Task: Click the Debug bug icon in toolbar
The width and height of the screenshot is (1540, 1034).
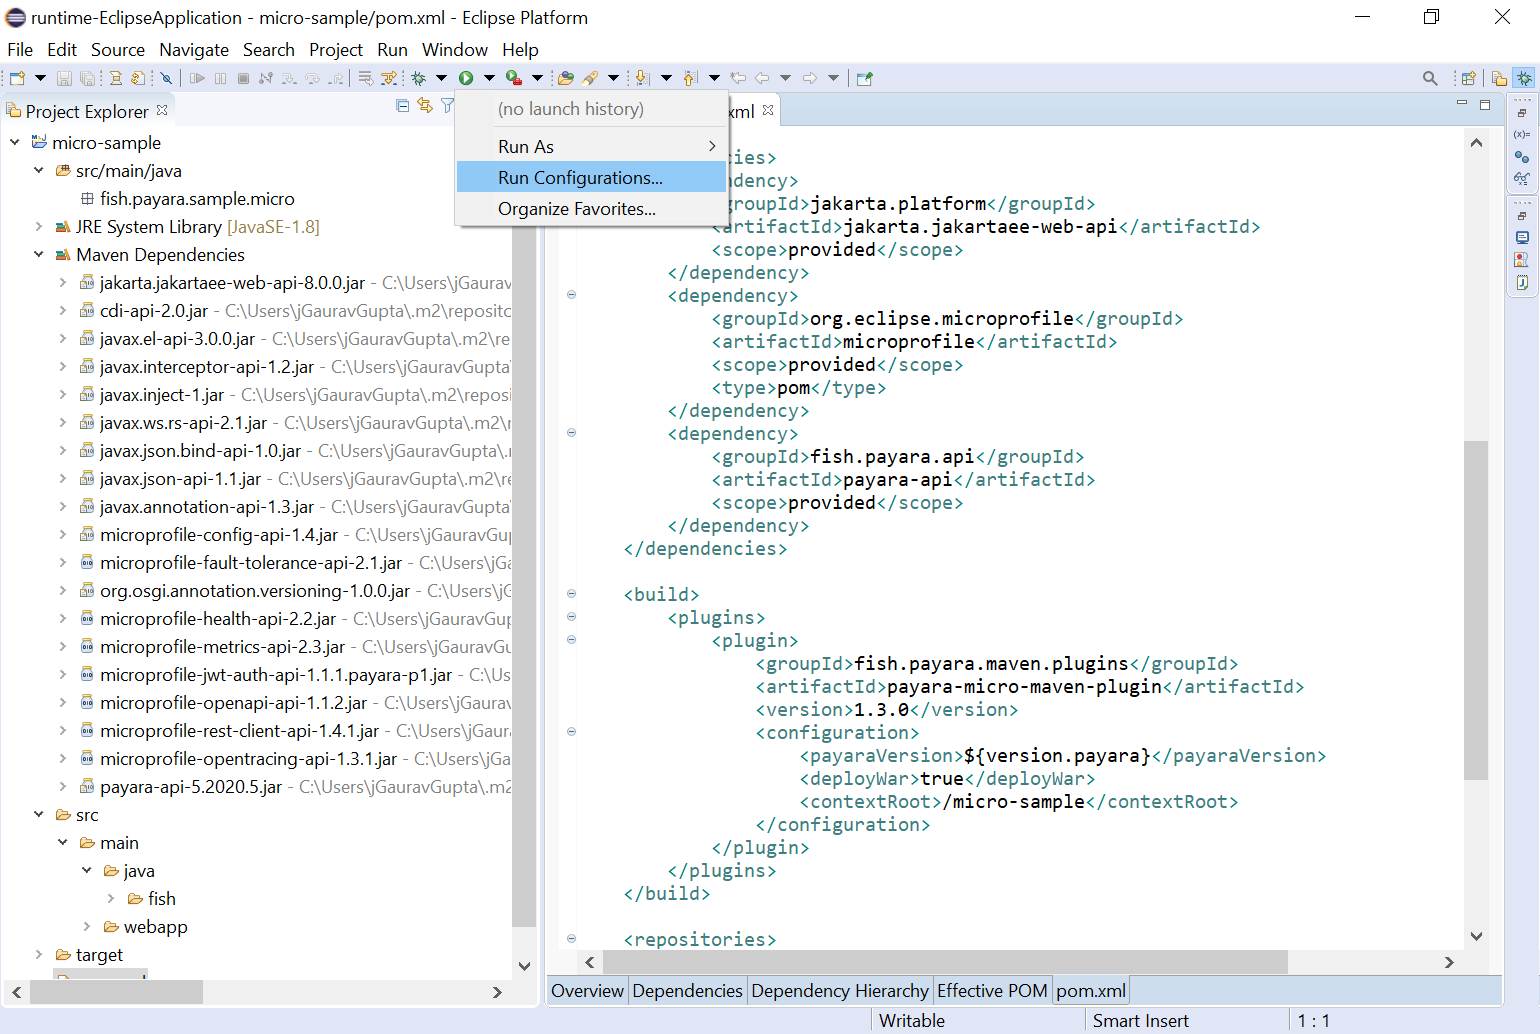Action: click(x=418, y=78)
